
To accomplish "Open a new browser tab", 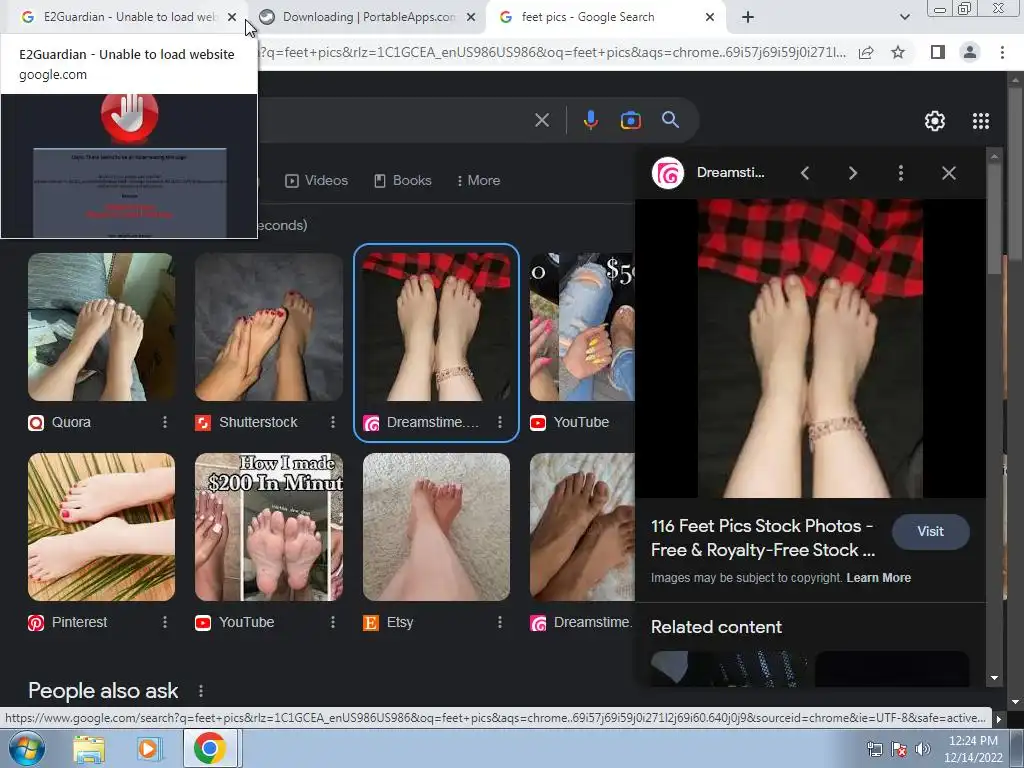I will click(x=748, y=17).
